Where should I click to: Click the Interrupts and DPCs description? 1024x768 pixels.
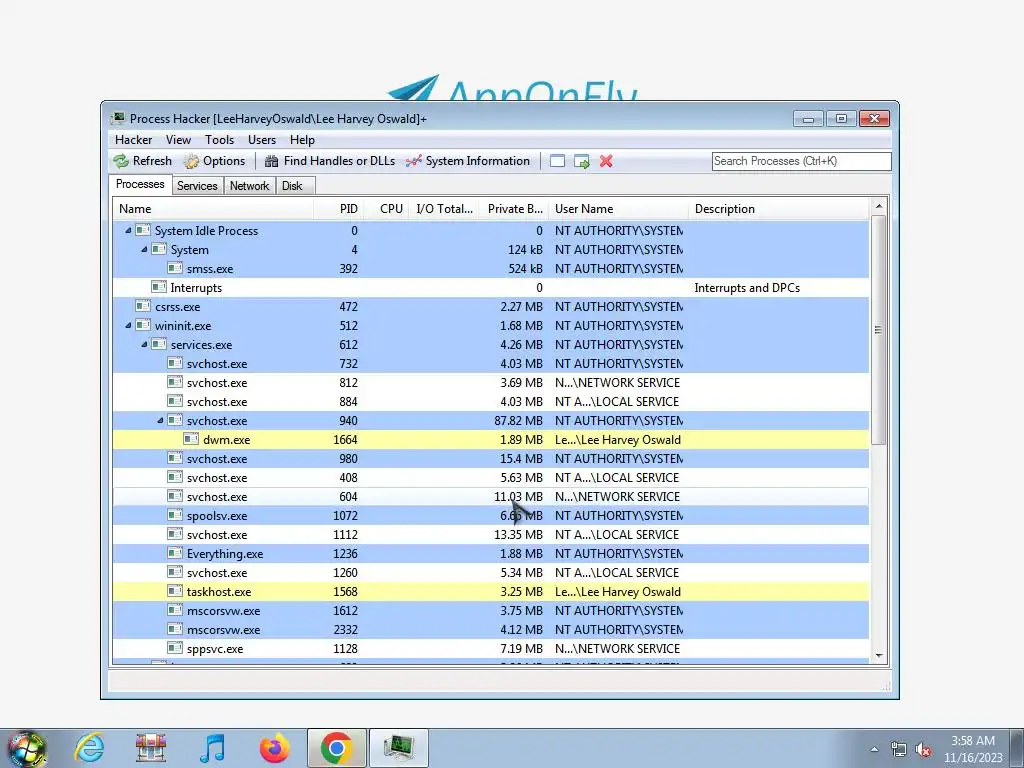coord(747,287)
